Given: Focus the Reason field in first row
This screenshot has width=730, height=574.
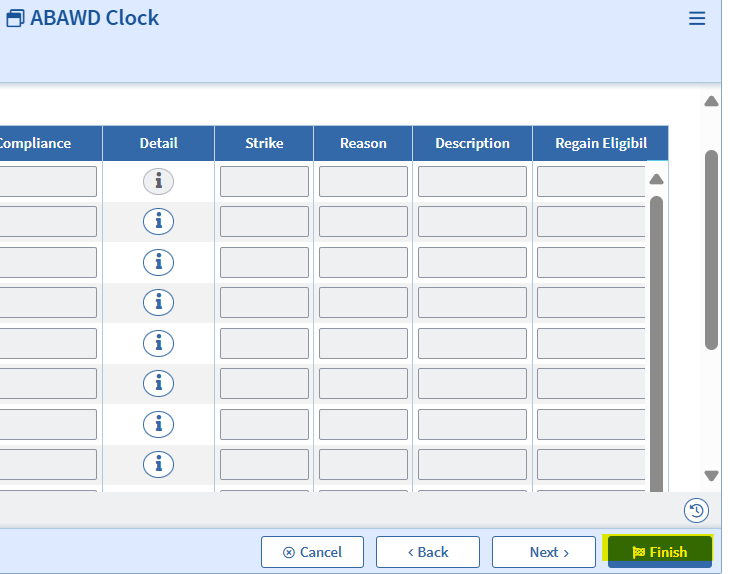Looking at the screenshot, I should [x=363, y=182].
